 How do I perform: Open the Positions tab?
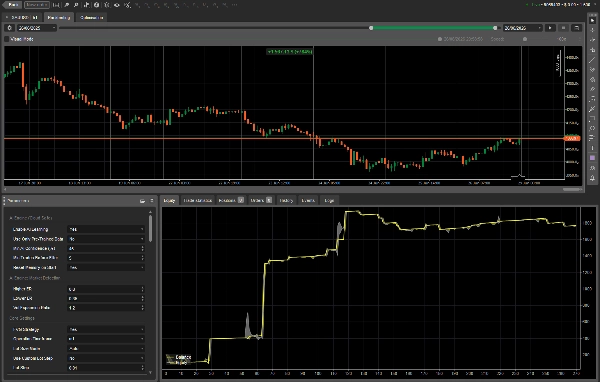[231, 200]
